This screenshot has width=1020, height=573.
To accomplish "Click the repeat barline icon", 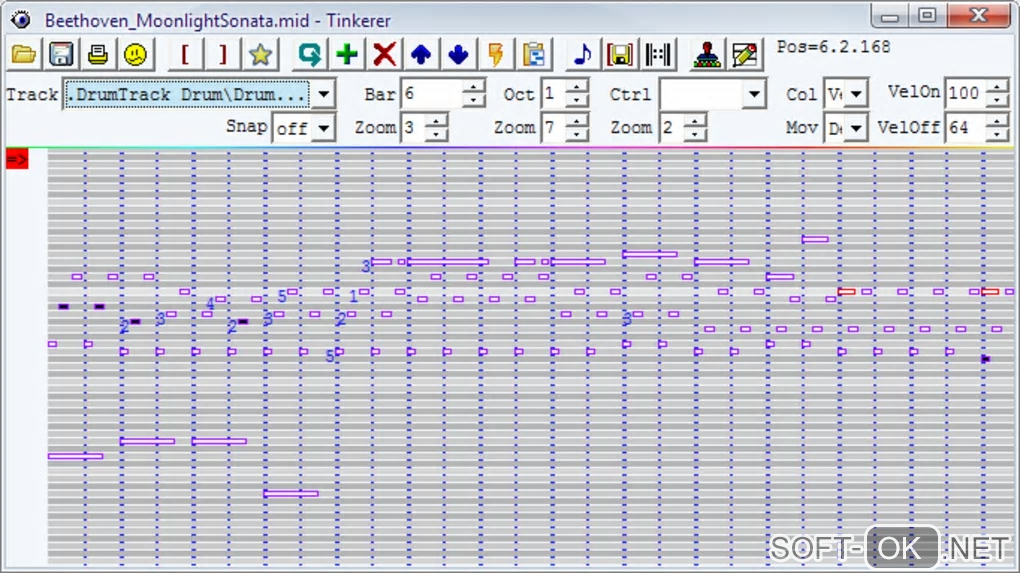I will (658, 55).
